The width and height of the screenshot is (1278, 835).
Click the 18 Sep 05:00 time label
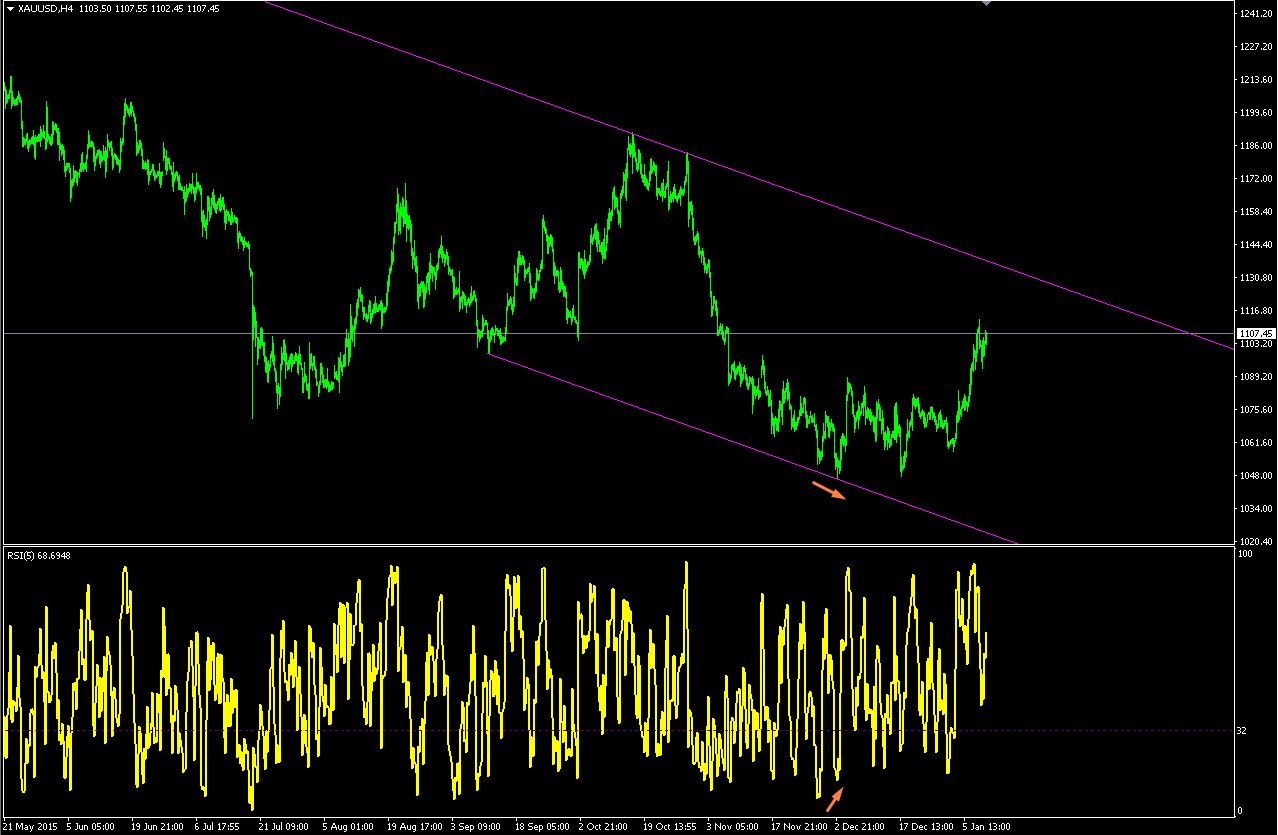[x=541, y=827]
